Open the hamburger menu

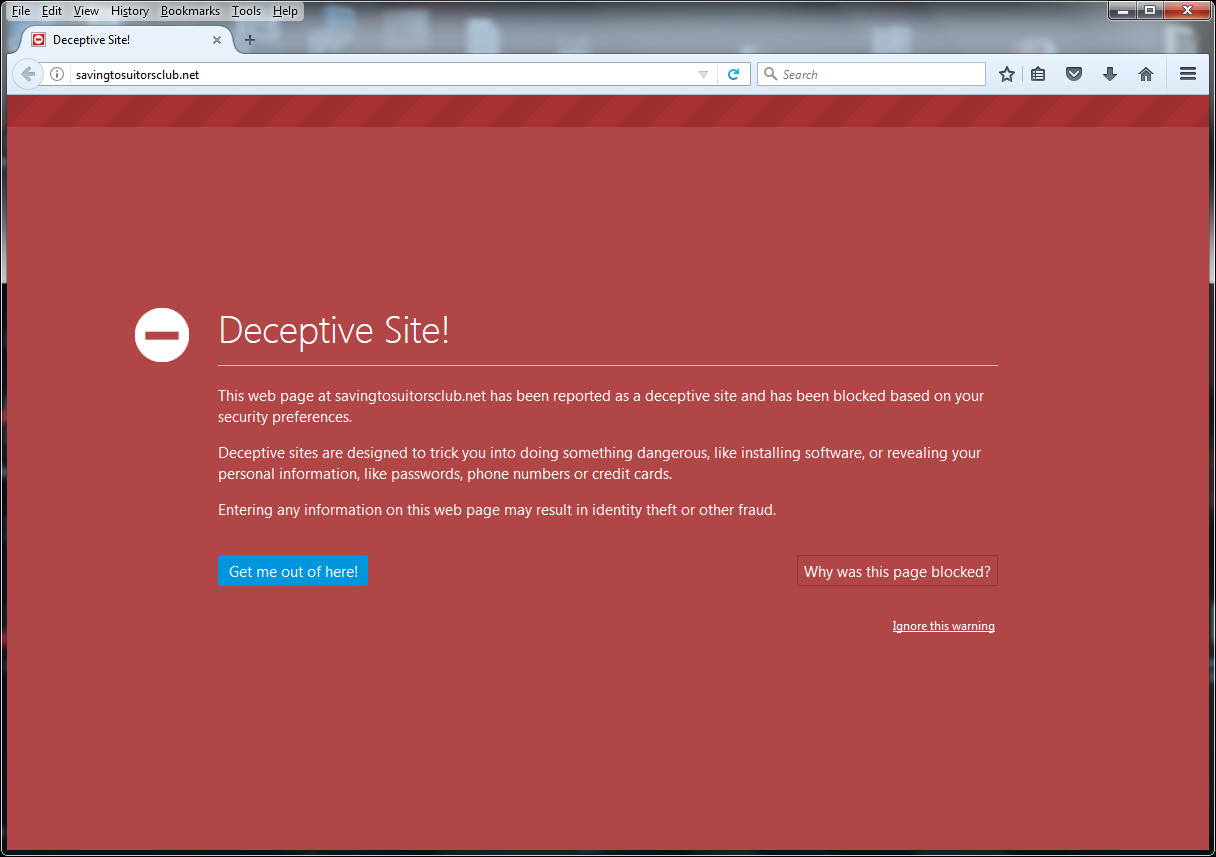pos(1188,74)
